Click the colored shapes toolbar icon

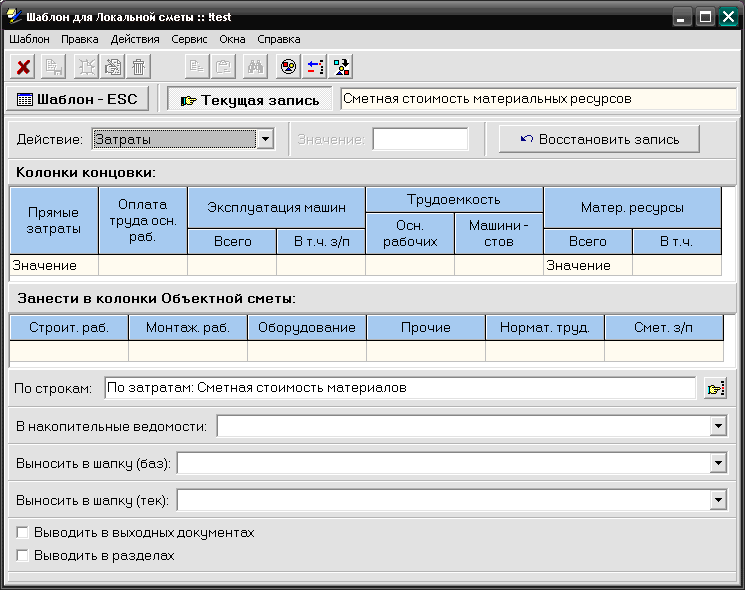click(342, 67)
